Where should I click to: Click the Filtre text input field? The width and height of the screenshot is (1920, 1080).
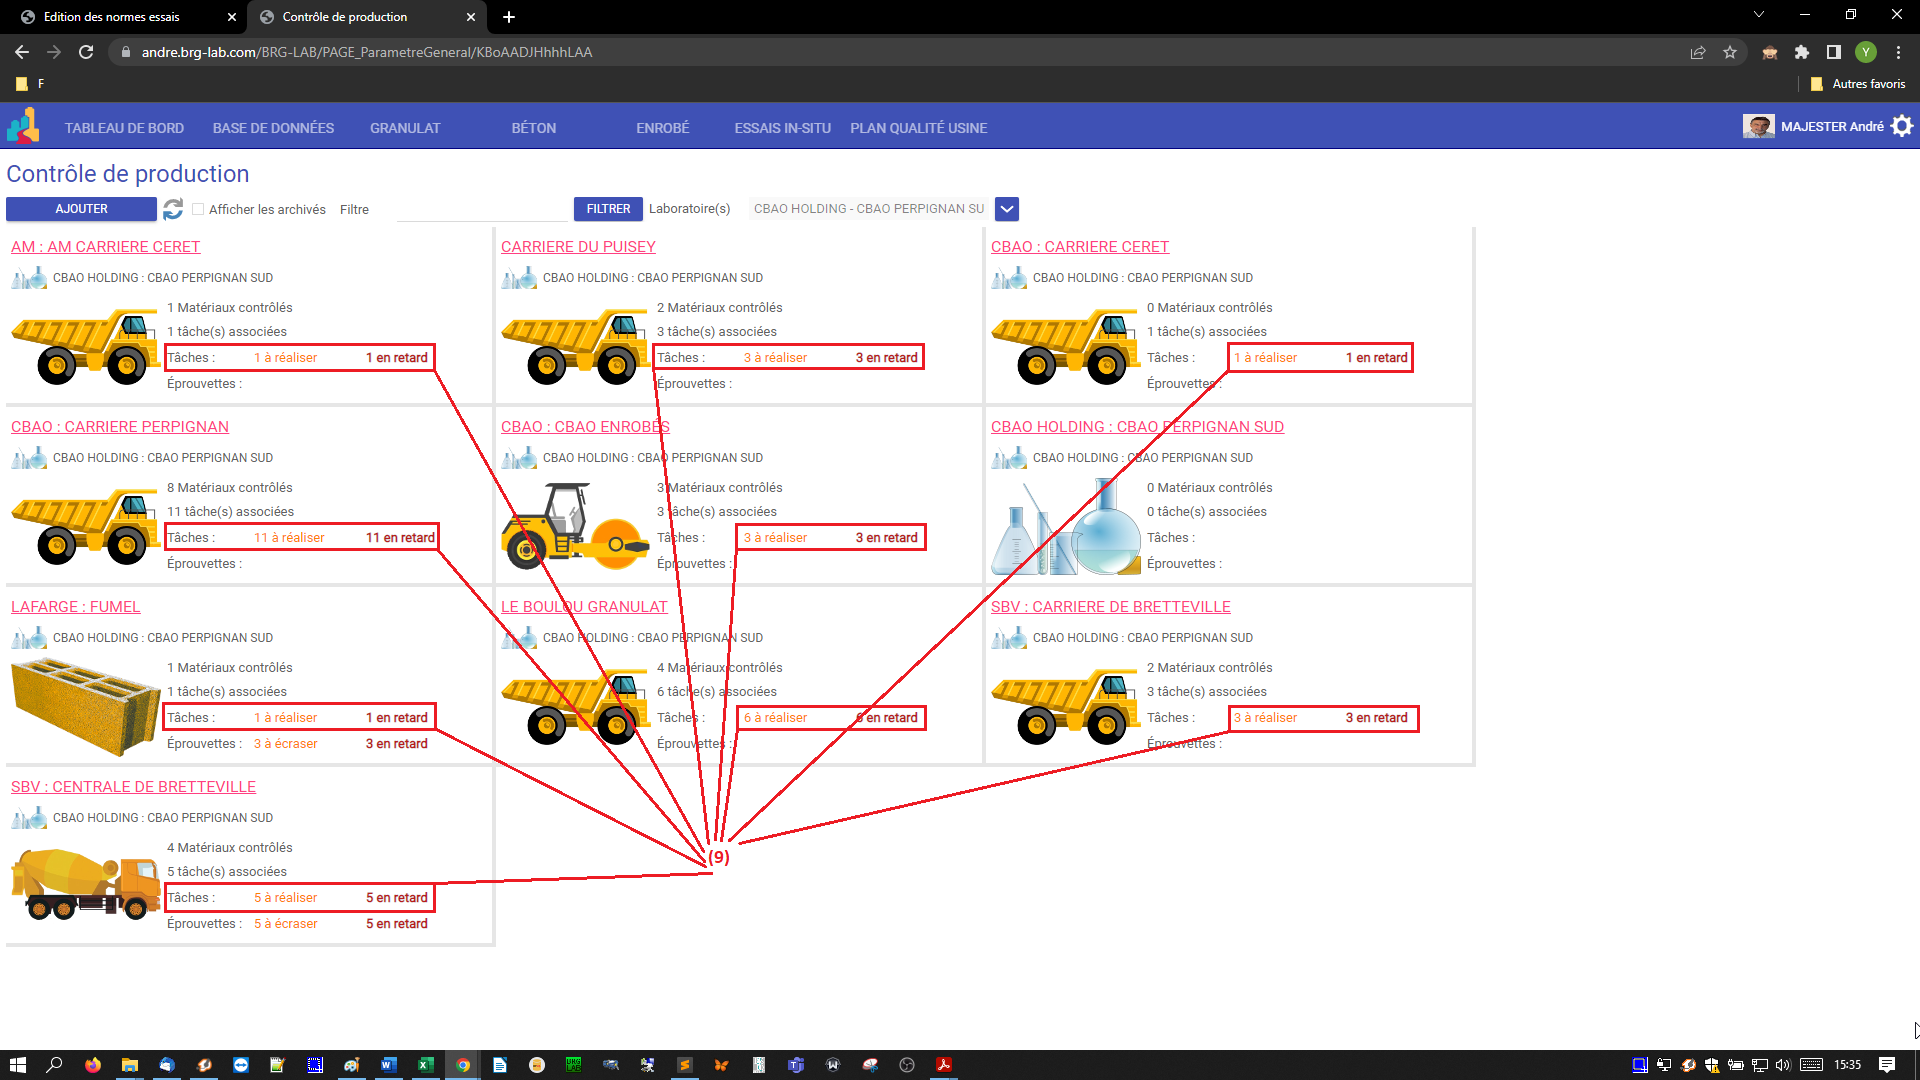(x=482, y=209)
